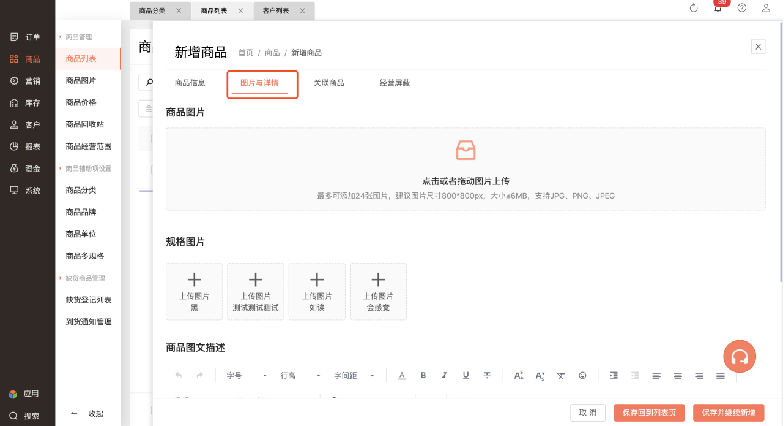
Task: Click the notification bell icon
Action: pos(718,8)
